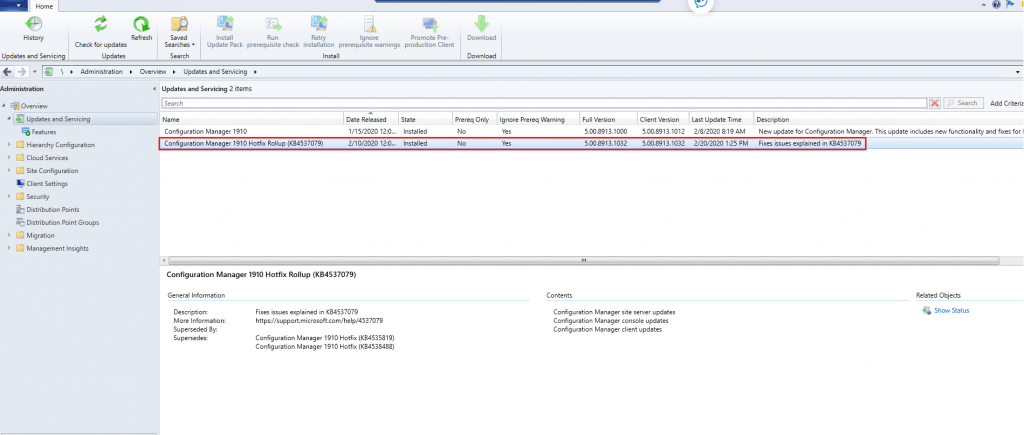Click the support.microsoft.com/help/4537079 URL
The width and height of the screenshot is (1024, 435).
(x=319, y=321)
